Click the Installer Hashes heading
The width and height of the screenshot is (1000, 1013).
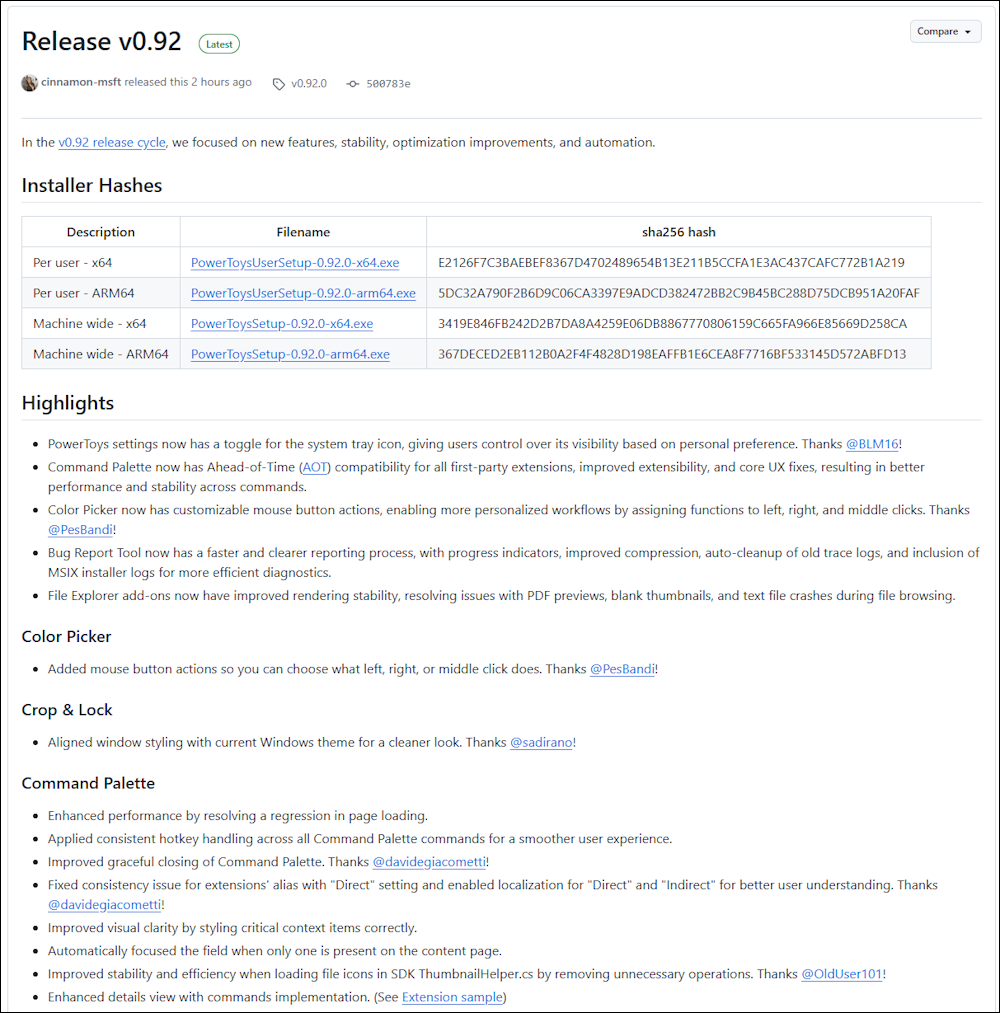92,185
